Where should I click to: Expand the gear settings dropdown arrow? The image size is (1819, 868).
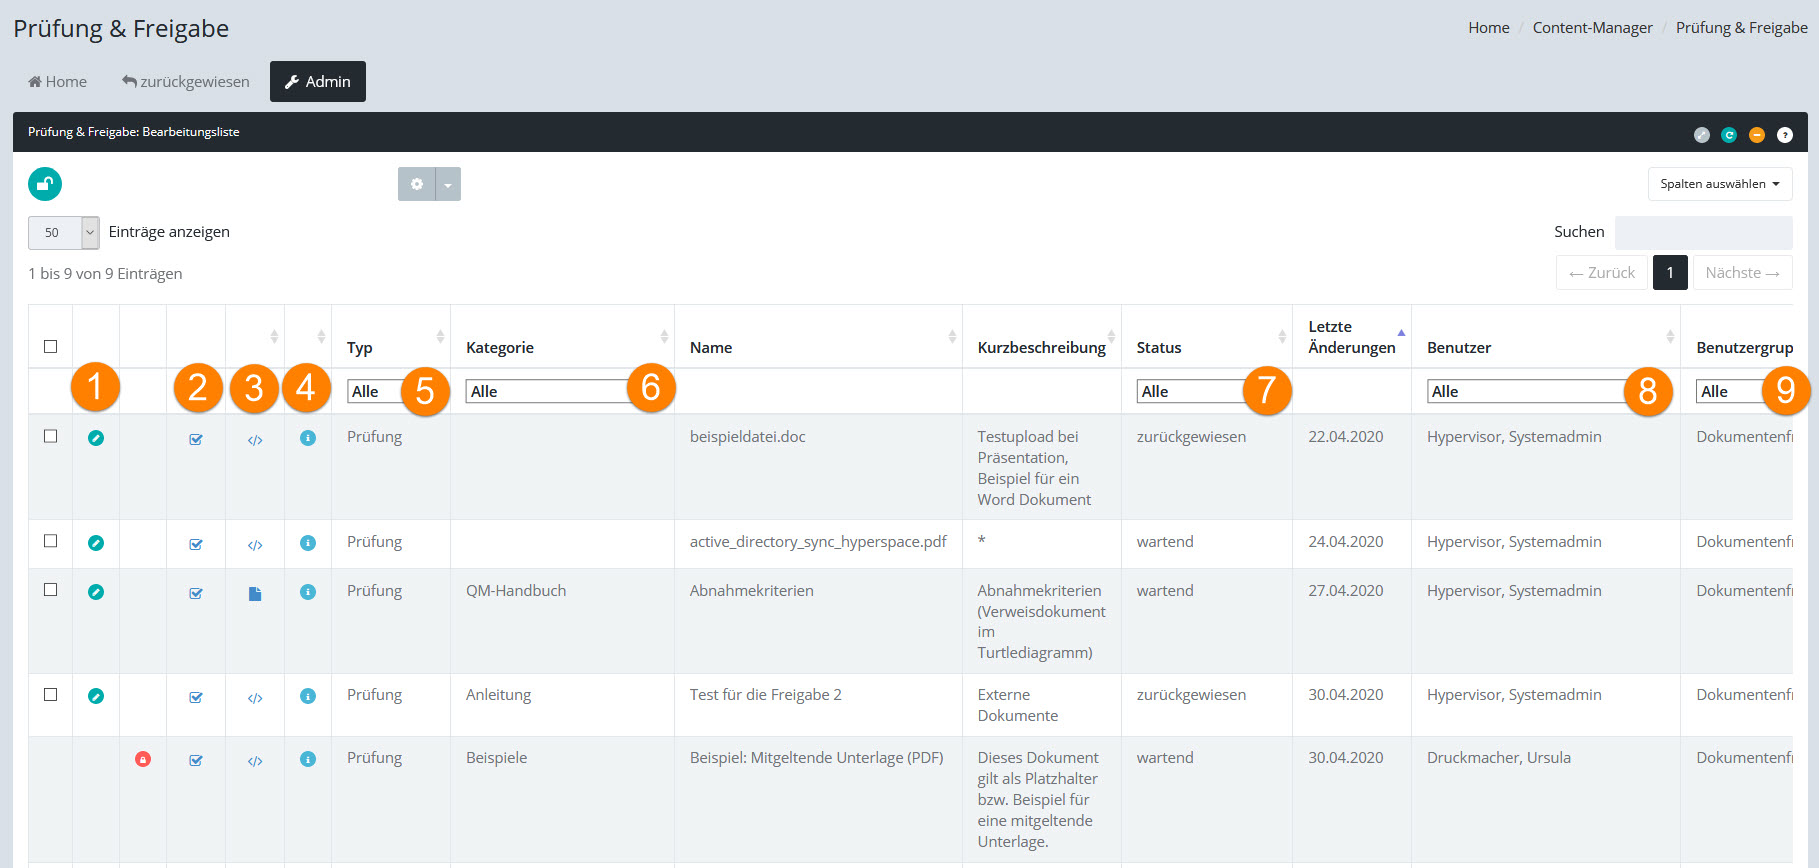click(448, 184)
